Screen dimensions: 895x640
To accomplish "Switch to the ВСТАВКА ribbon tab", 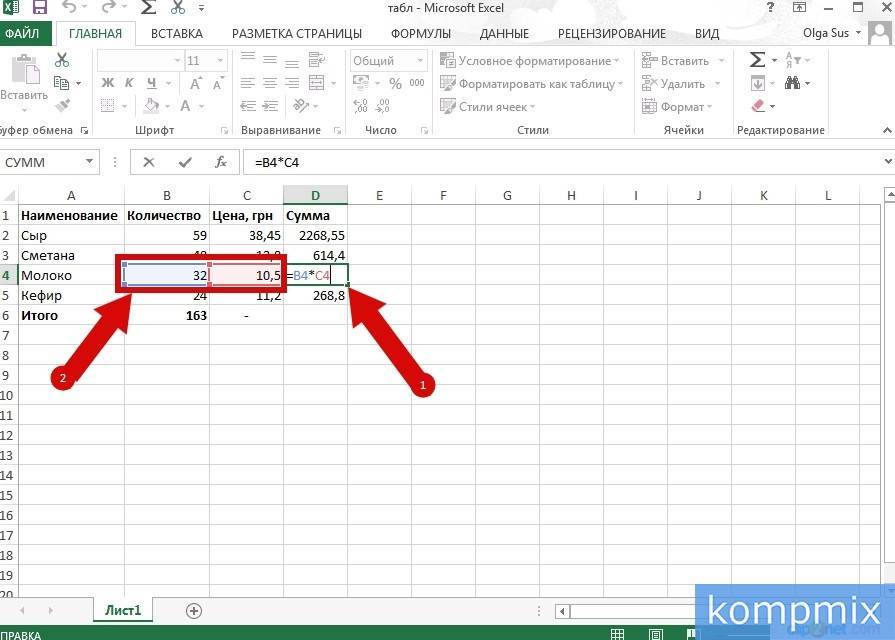I will 177,32.
